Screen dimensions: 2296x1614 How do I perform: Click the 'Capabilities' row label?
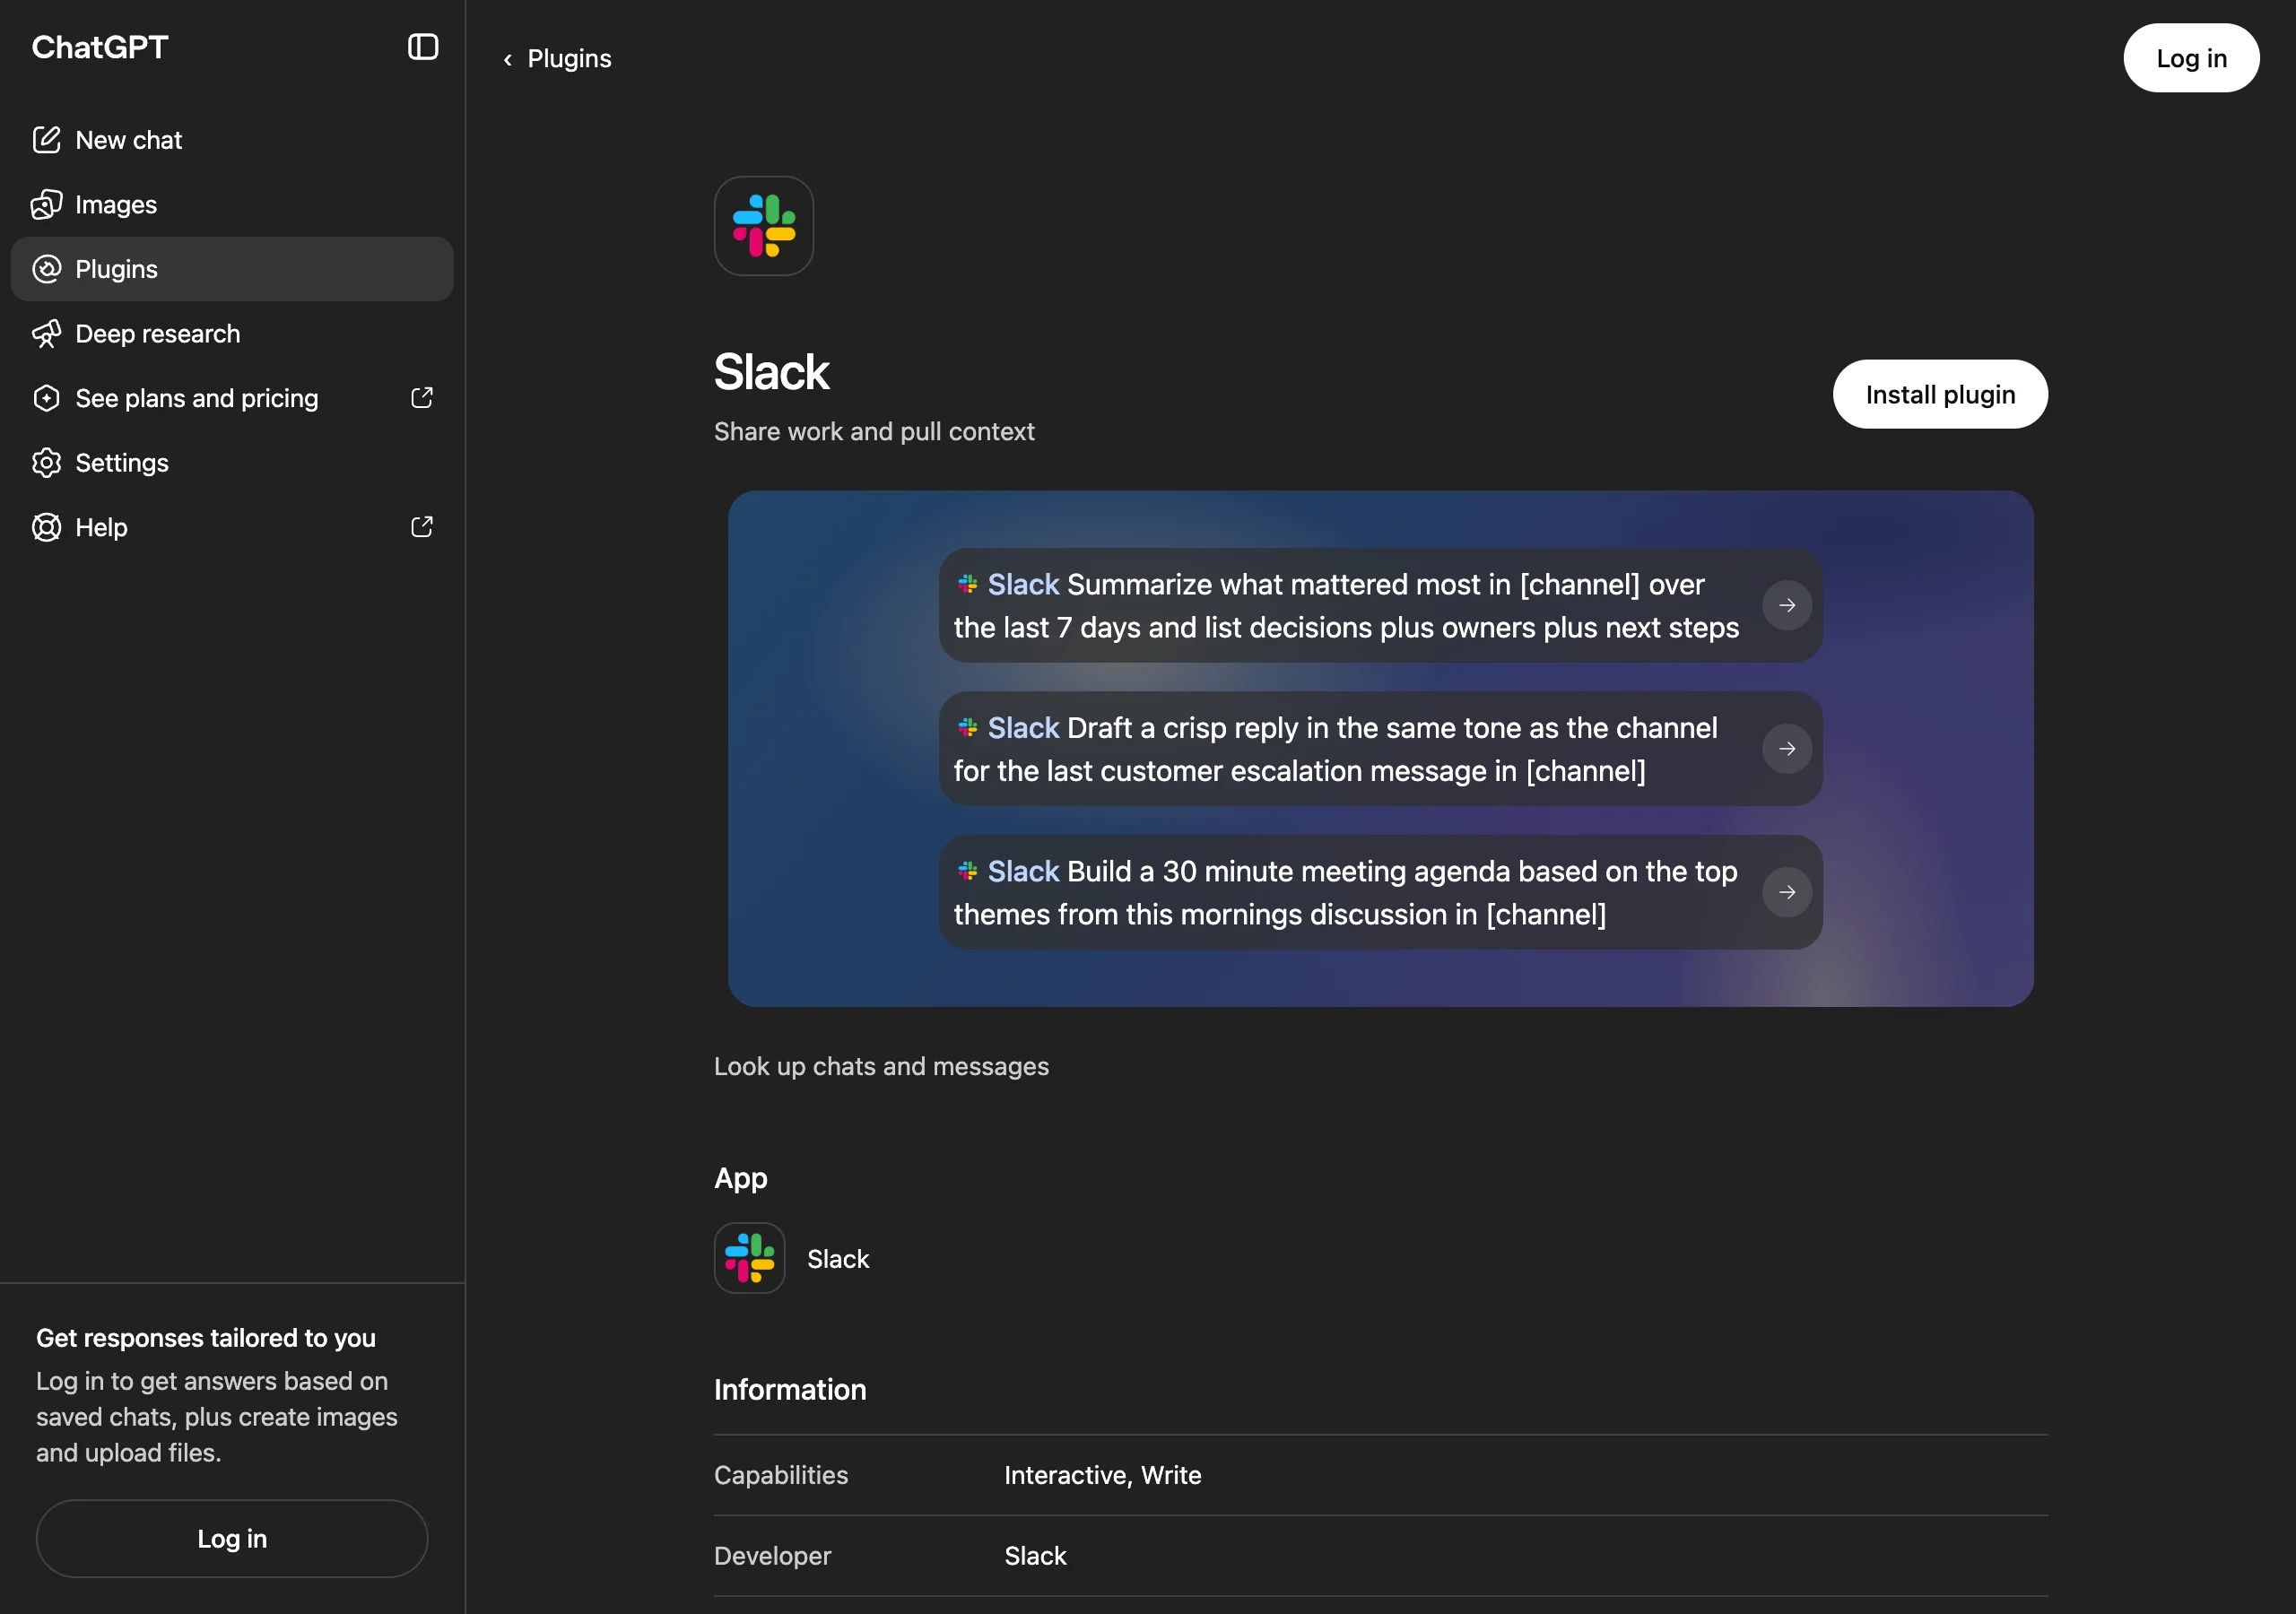point(781,1475)
